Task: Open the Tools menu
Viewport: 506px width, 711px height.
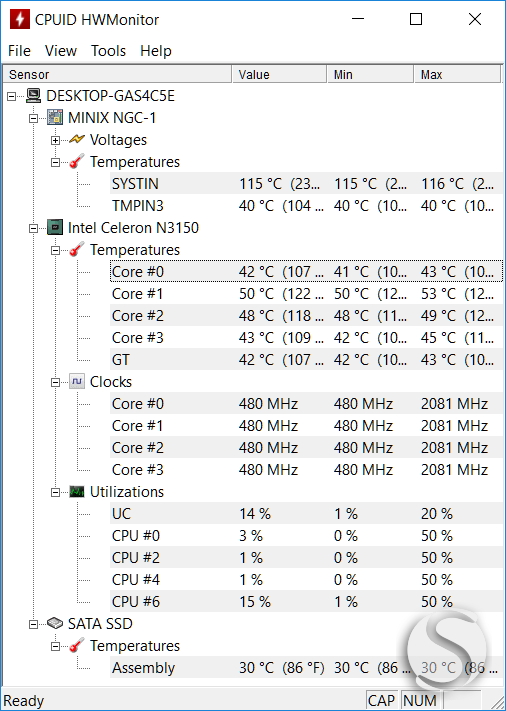Action: coord(108,51)
